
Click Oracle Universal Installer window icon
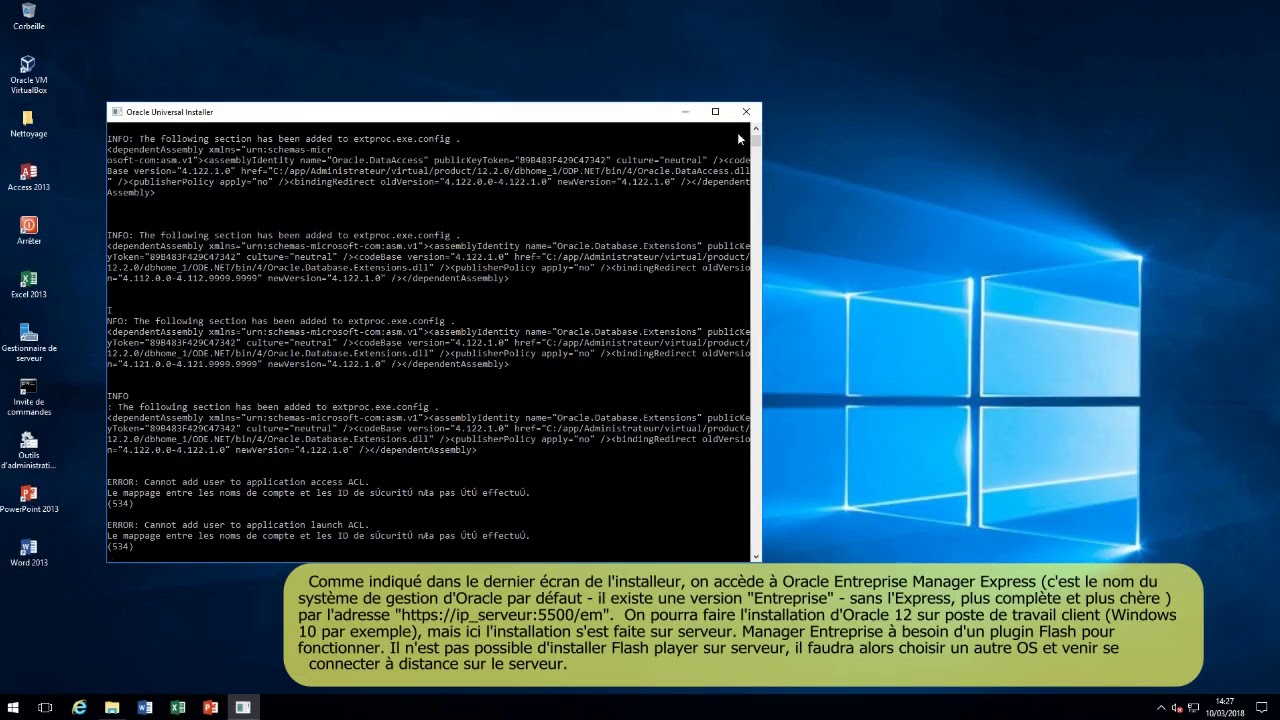(117, 112)
